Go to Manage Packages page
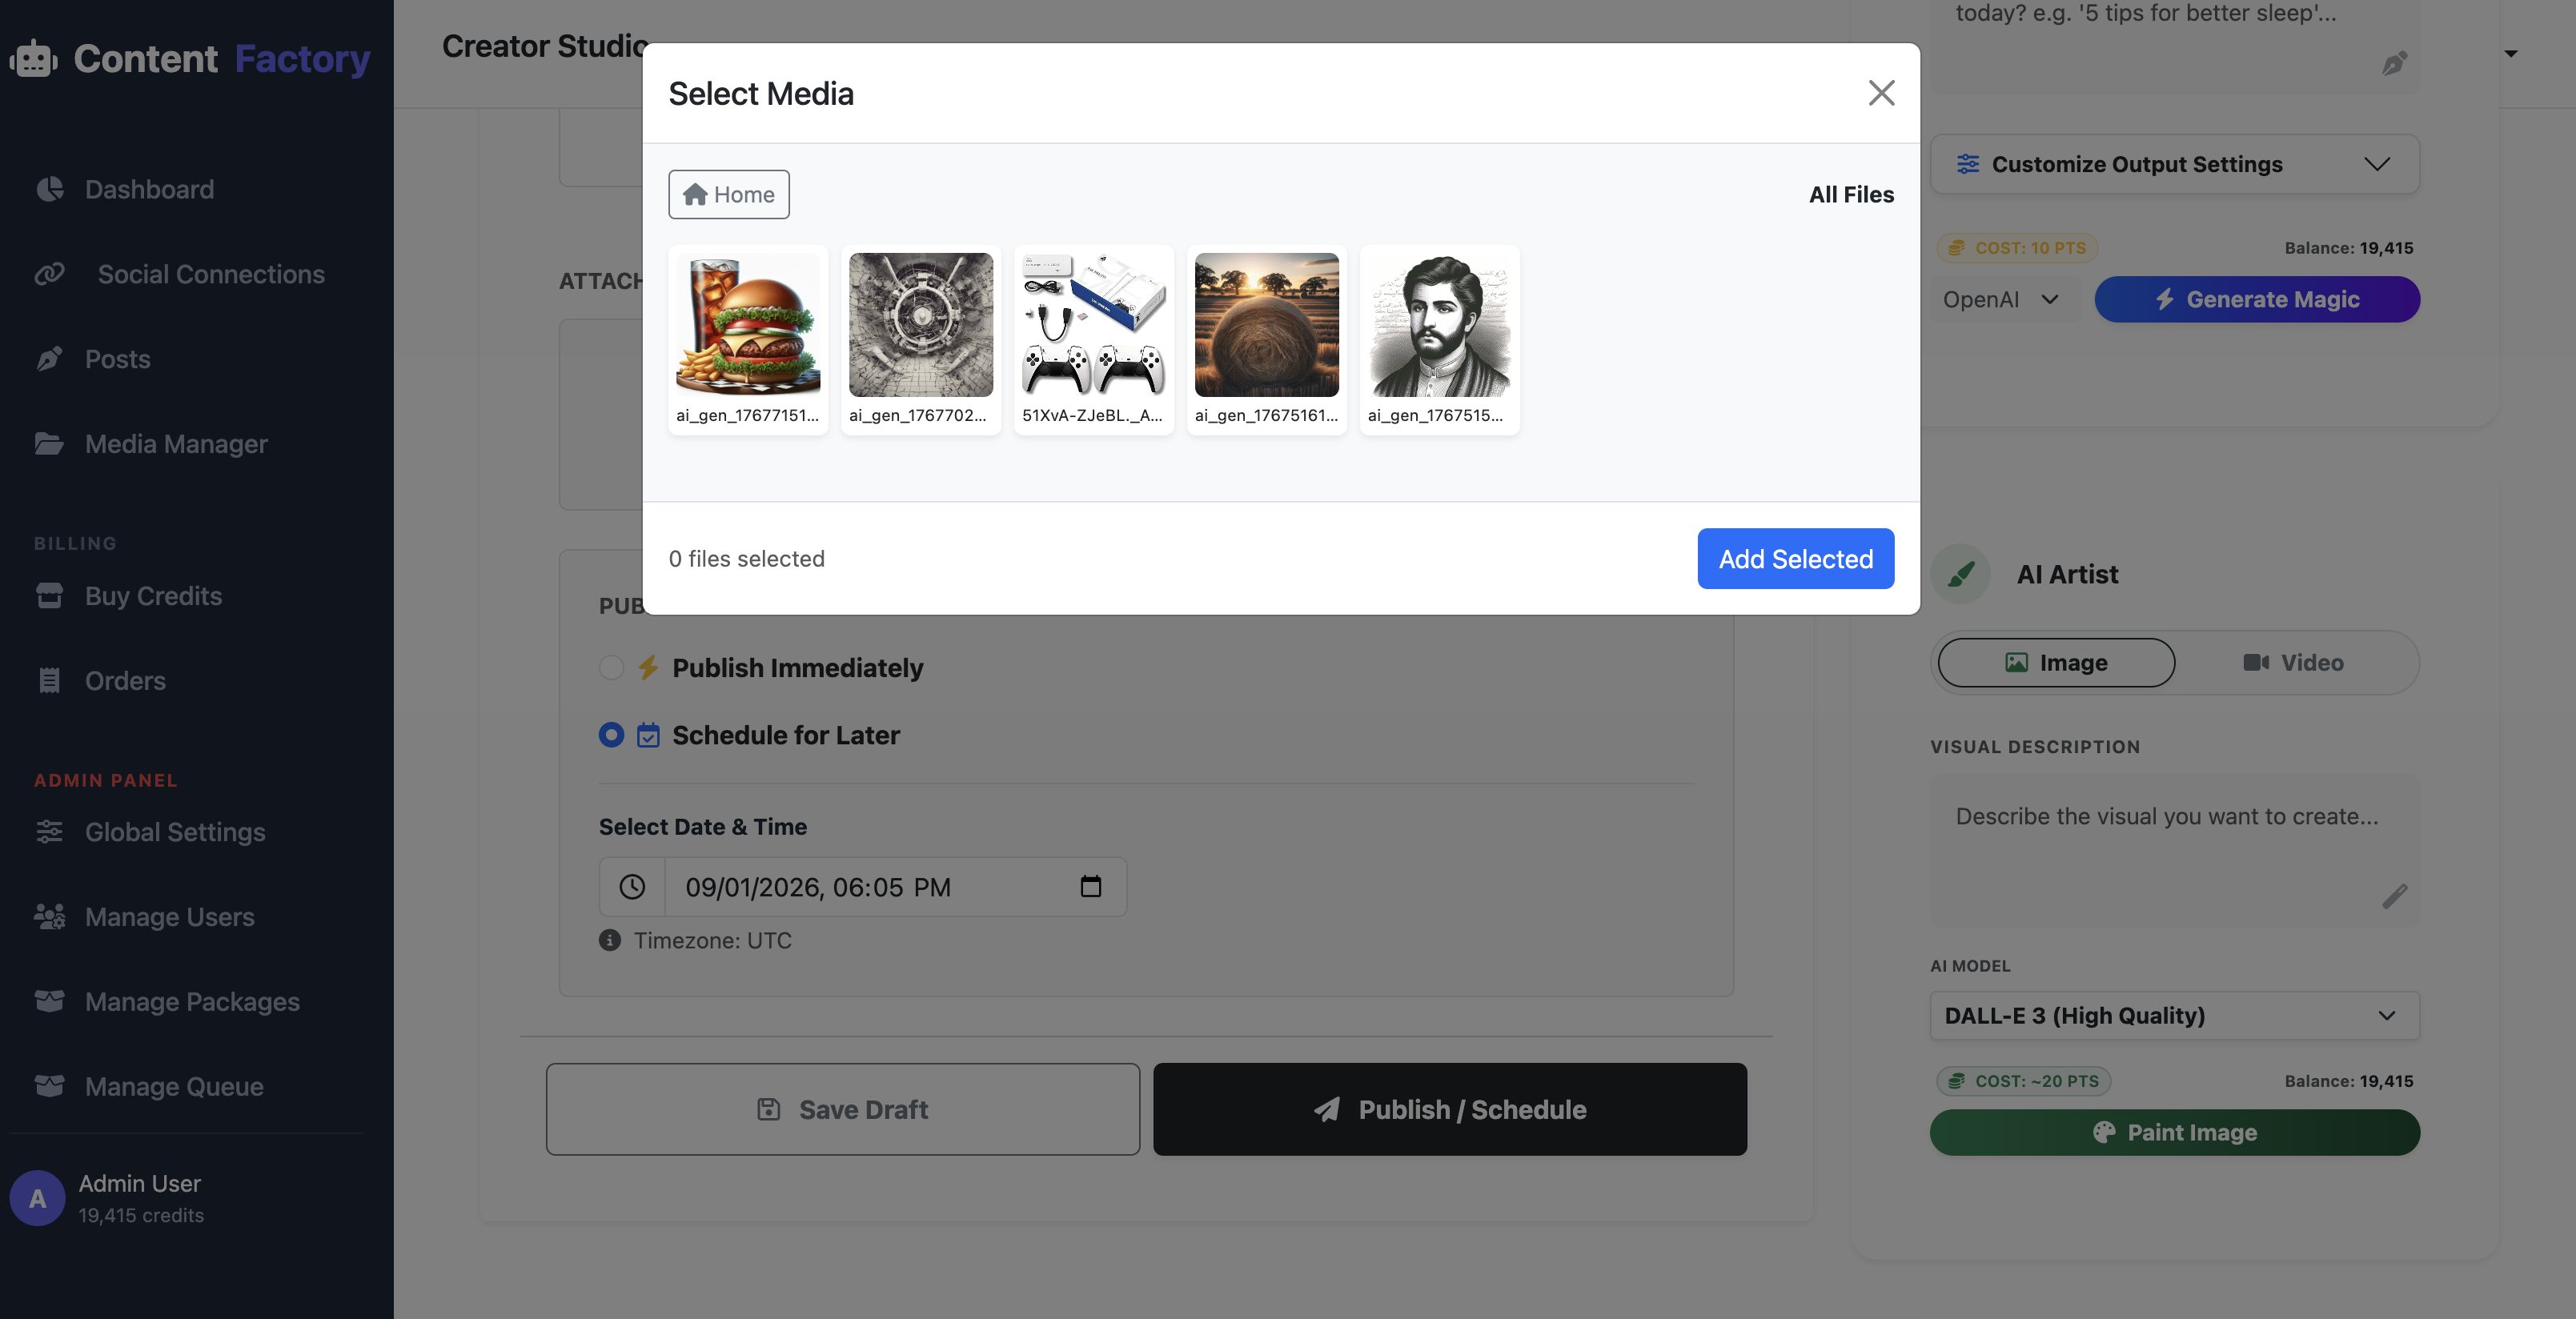Viewport: 2576px width, 1319px height. 192,1001
